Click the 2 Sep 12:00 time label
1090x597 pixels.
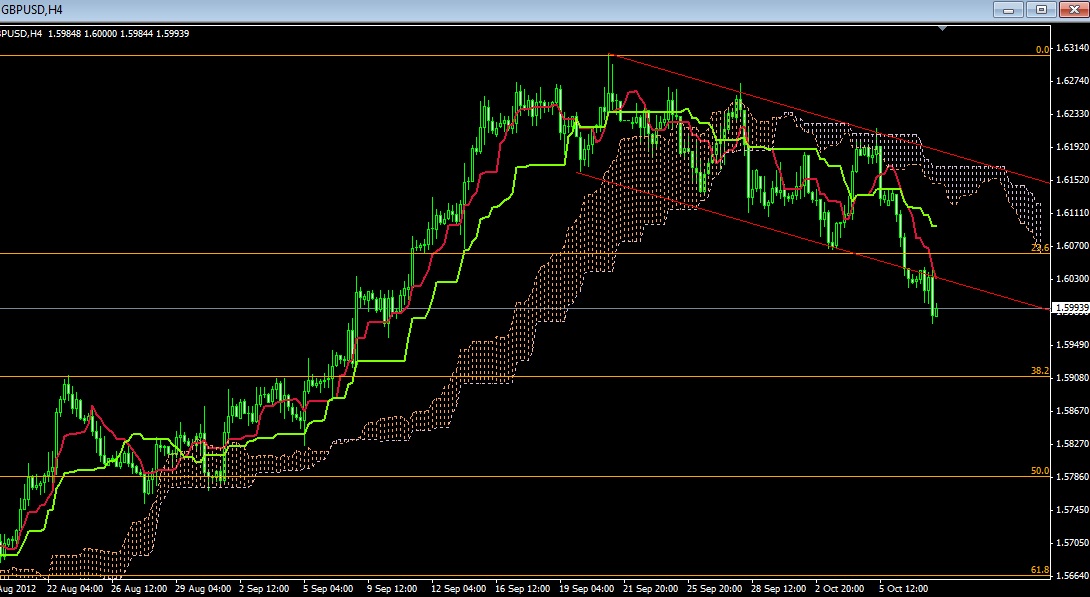pyautogui.click(x=264, y=589)
